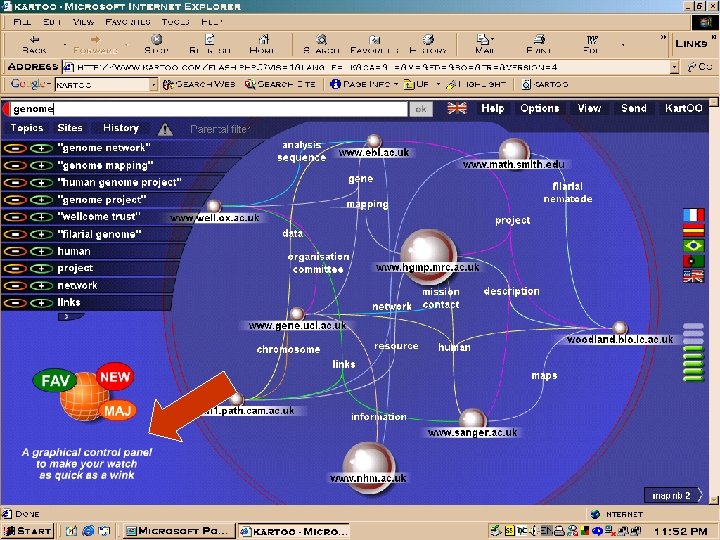Open the View menu in menu bar

(x=83, y=22)
